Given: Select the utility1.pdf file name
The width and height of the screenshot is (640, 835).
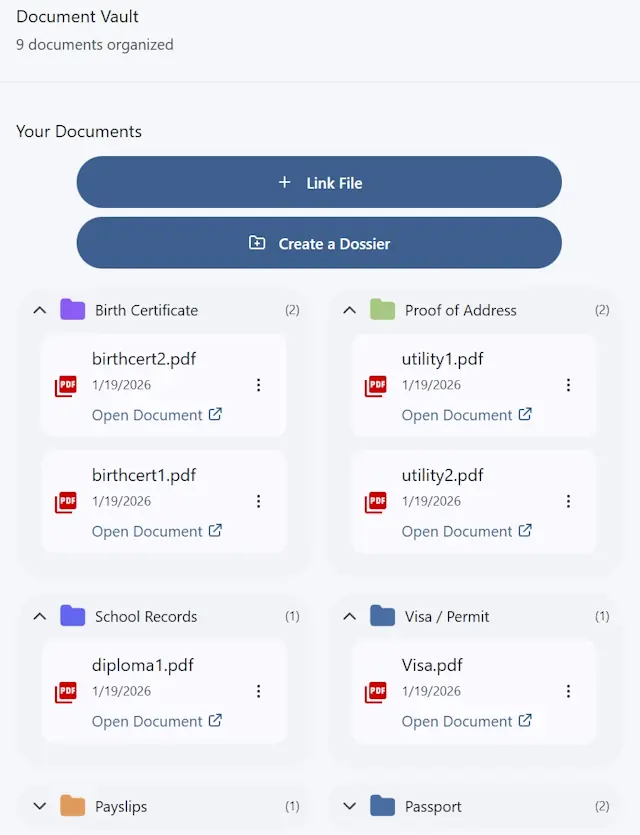Looking at the screenshot, I should 442,359.
